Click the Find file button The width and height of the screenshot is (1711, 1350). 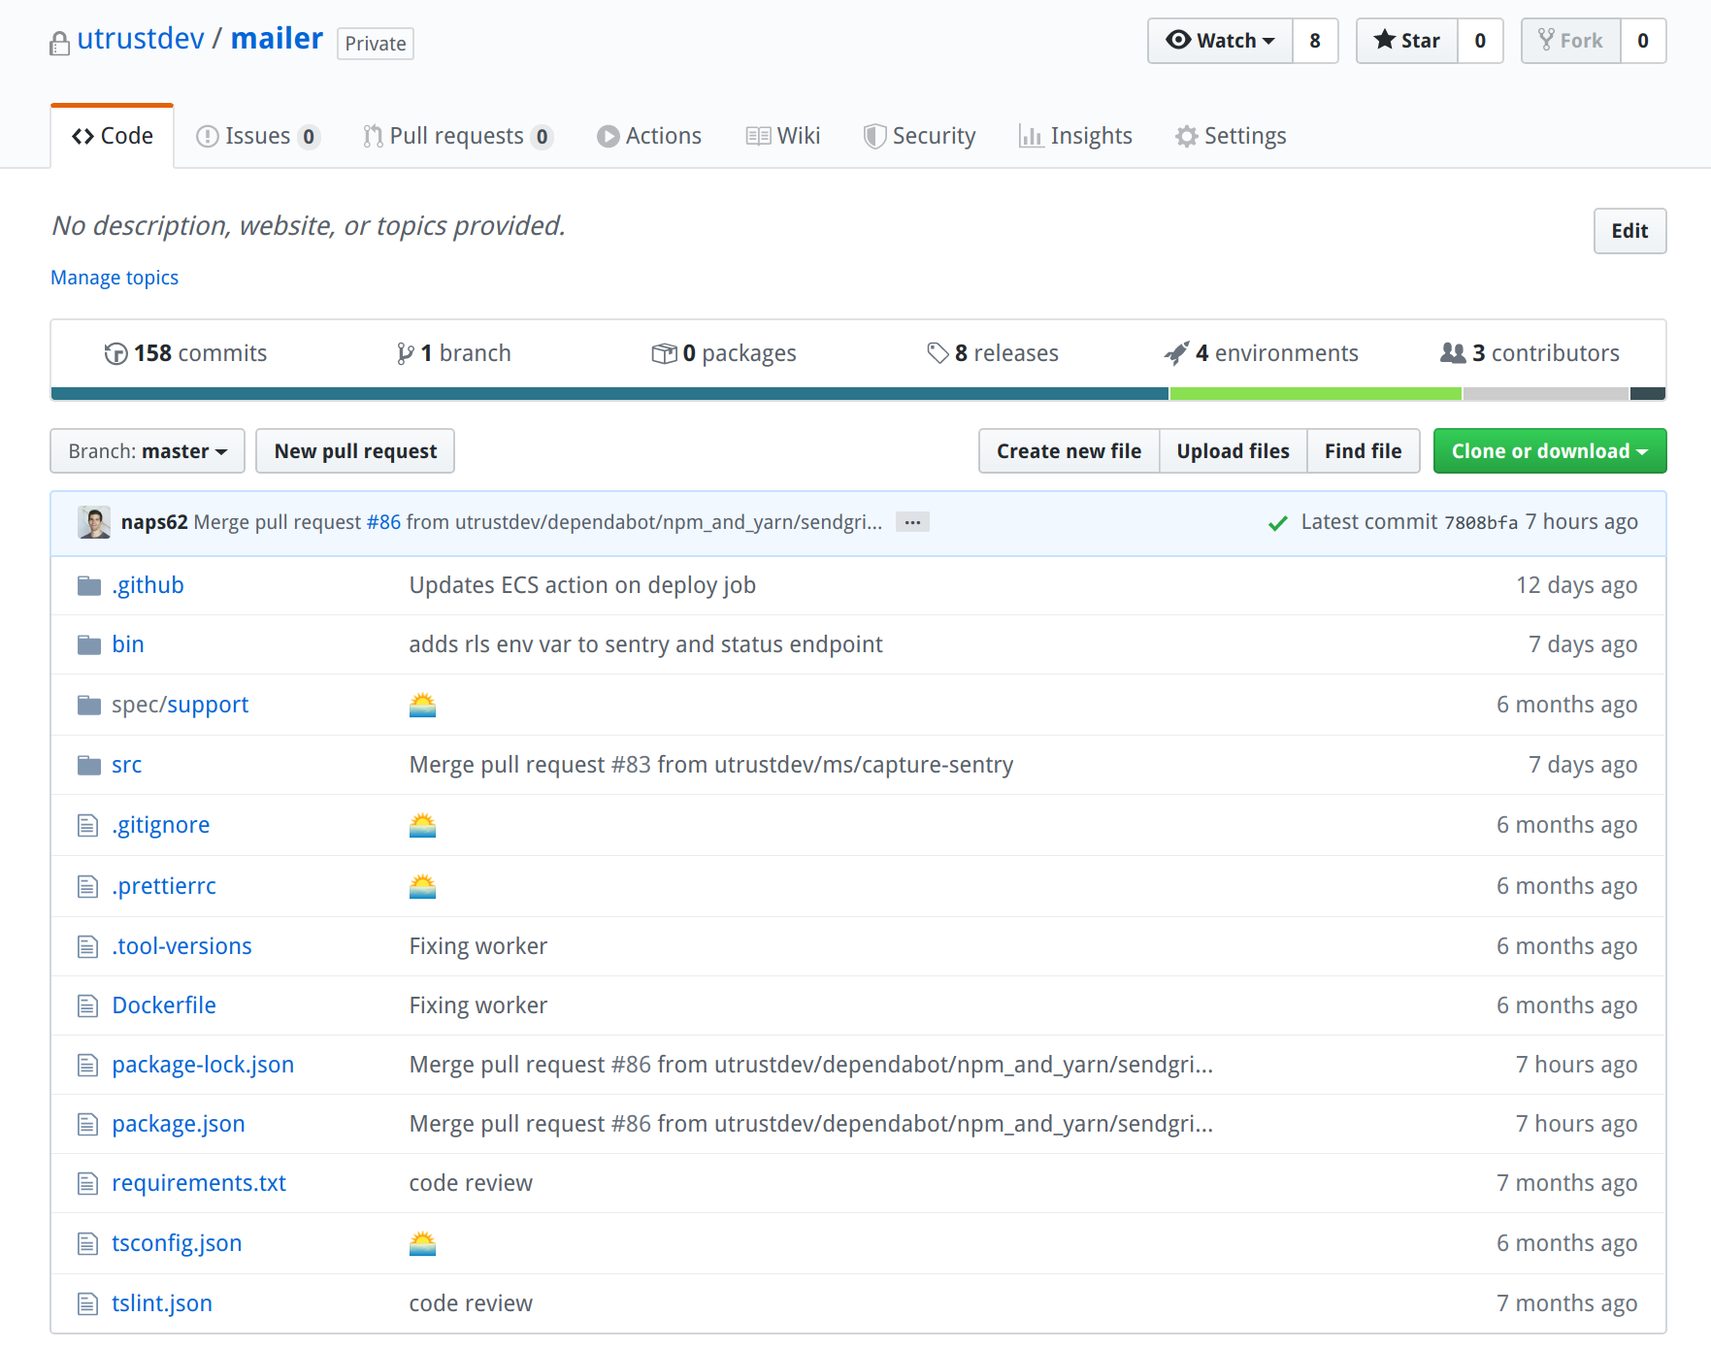tap(1363, 451)
